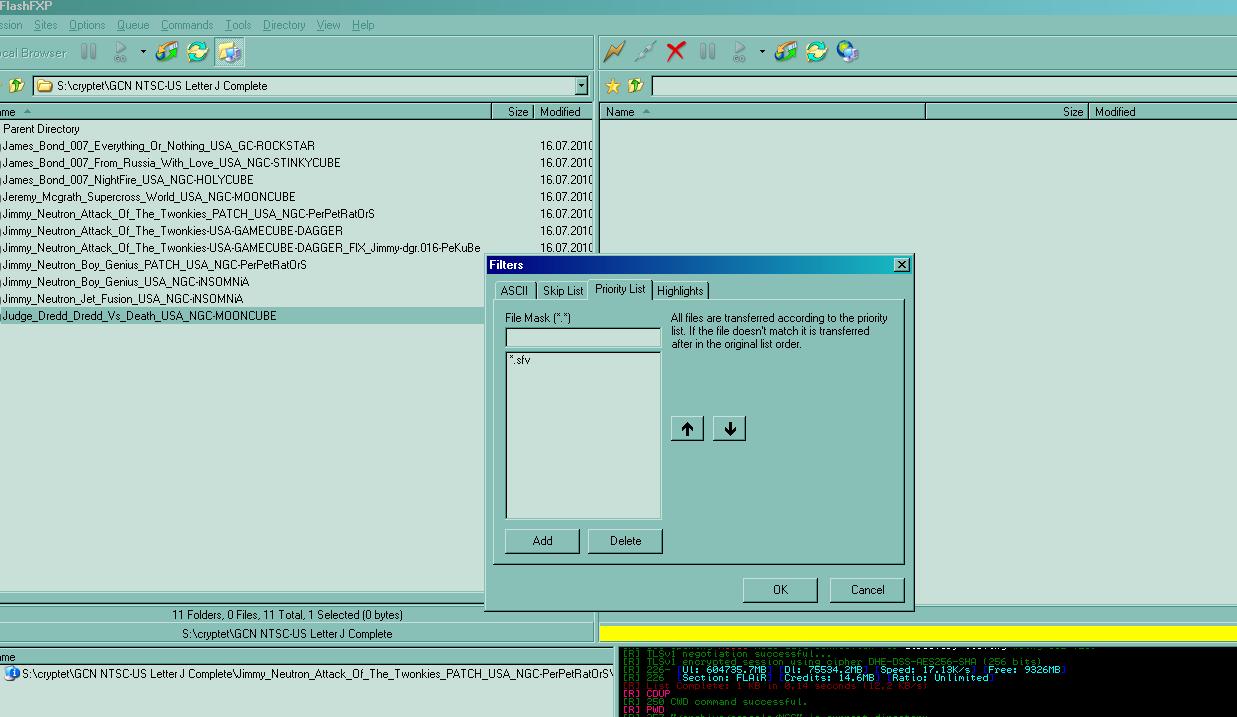Click the star bookmarks icon
This screenshot has height=717, width=1237.
point(612,86)
